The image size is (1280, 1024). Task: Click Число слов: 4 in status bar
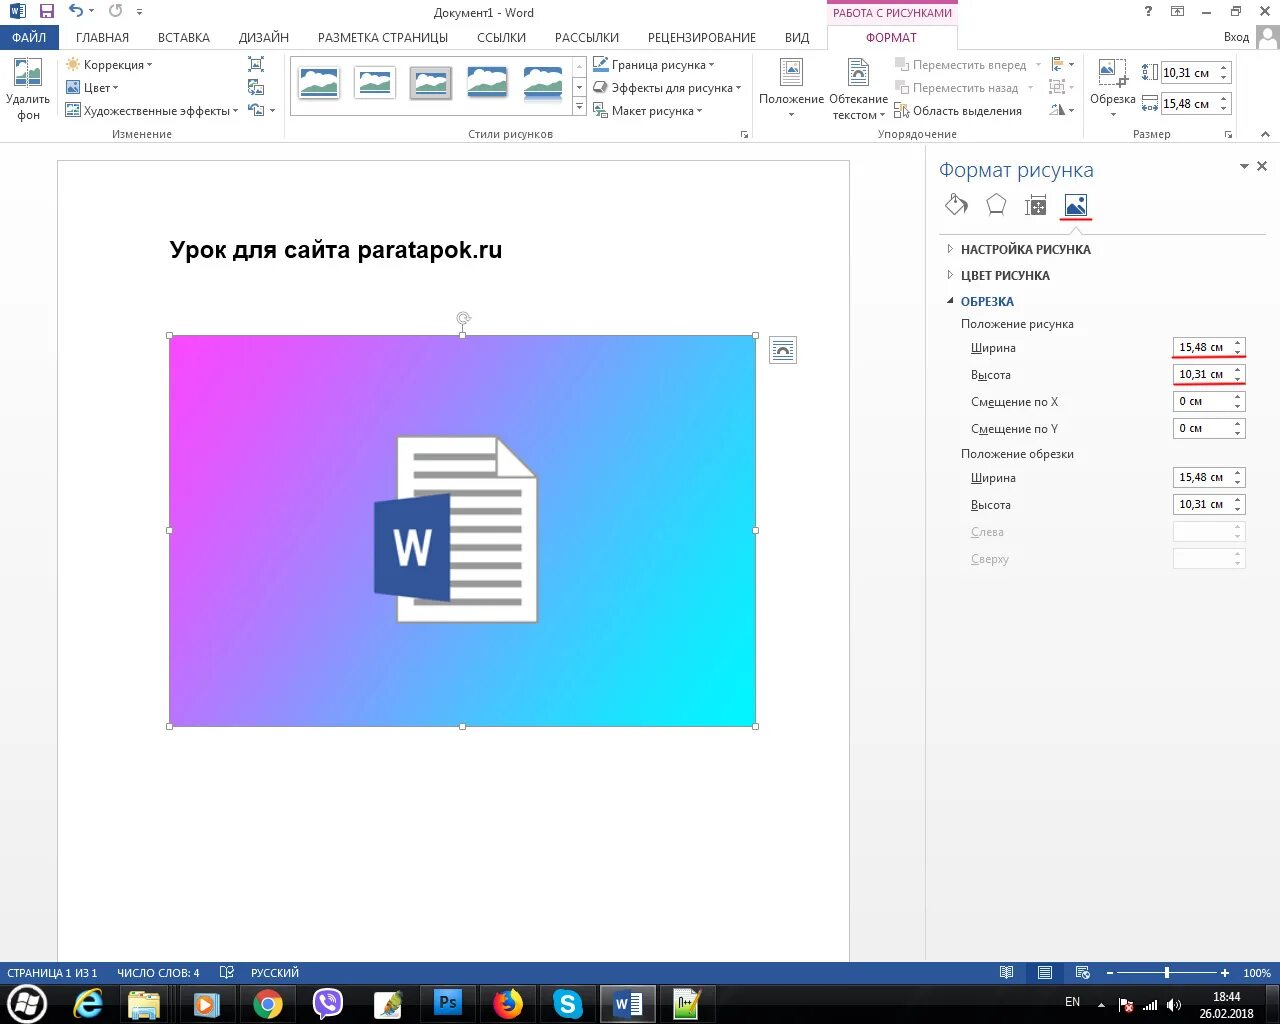pos(158,973)
